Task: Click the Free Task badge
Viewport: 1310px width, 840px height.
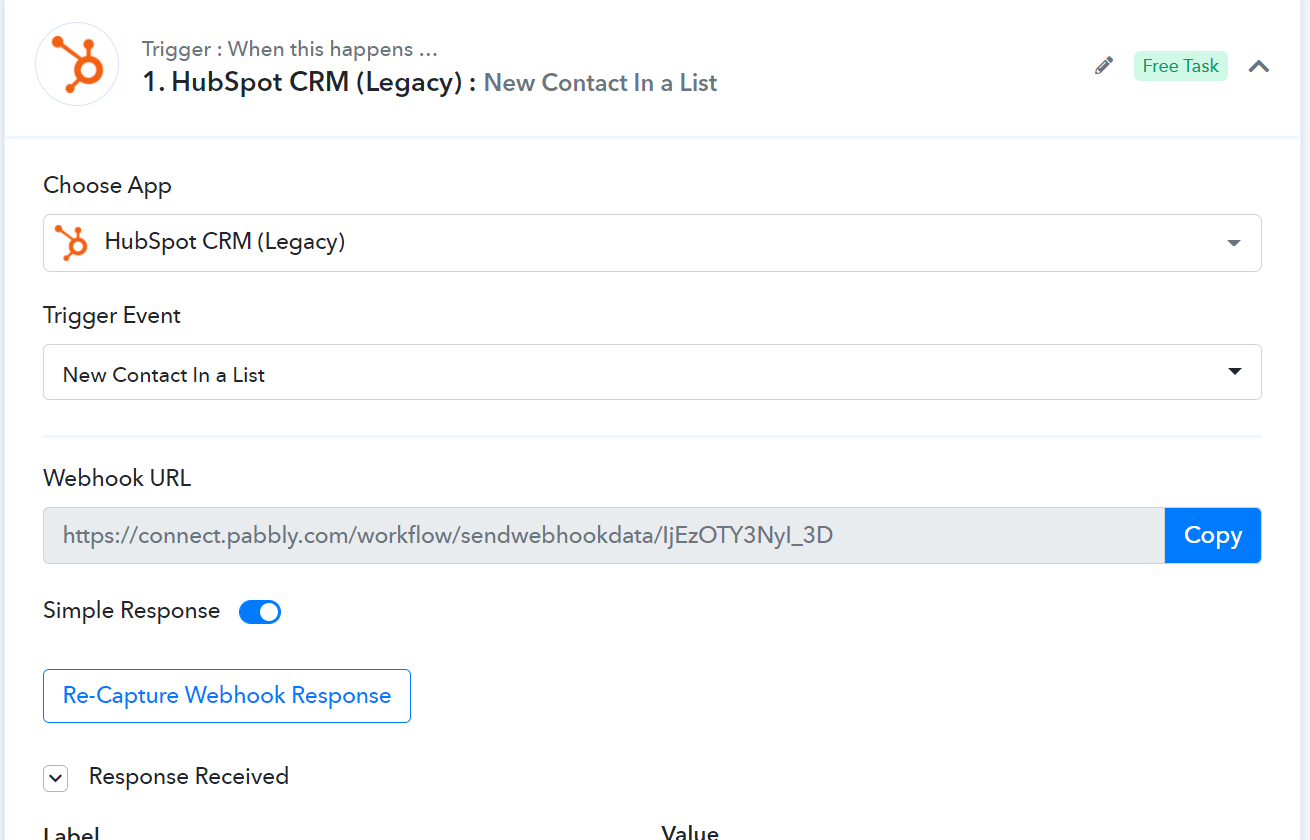Action: click(x=1181, y=66)
